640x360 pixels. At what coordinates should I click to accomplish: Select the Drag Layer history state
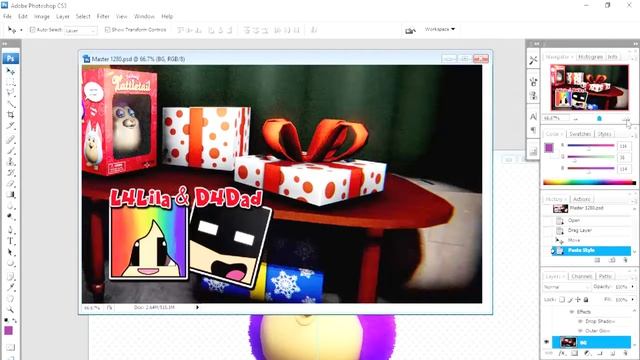[x=580, y=230]
